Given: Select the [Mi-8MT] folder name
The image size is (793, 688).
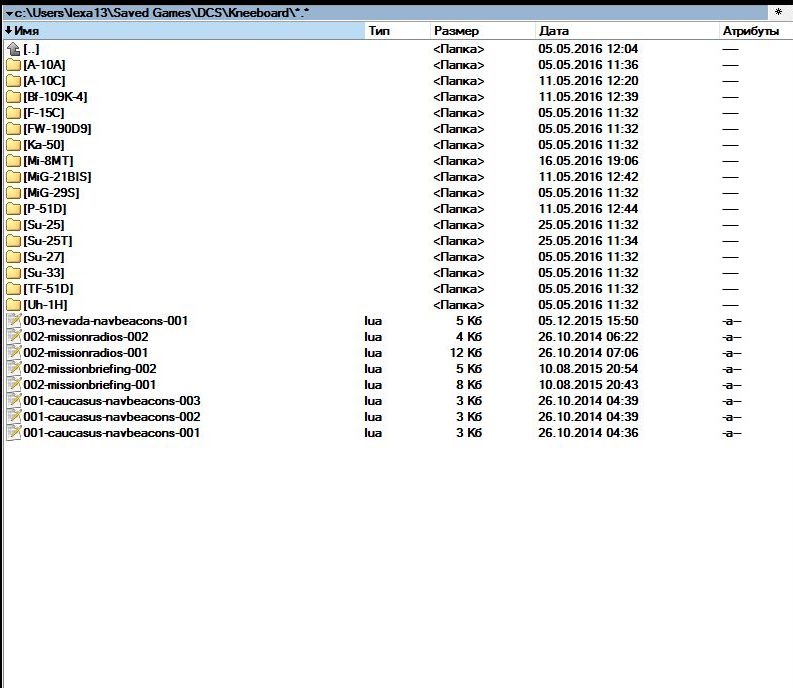Looking at the screenshot, I should point(49,161).
